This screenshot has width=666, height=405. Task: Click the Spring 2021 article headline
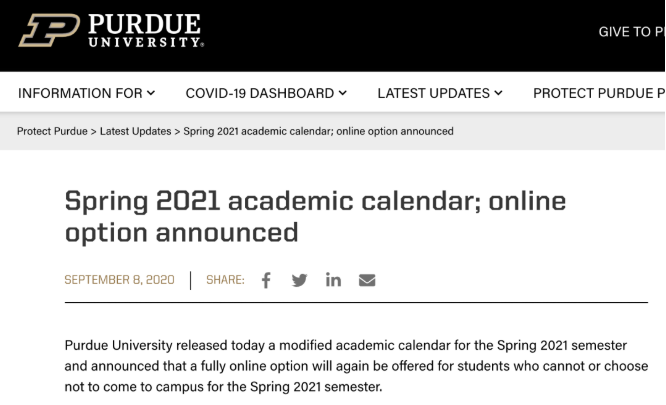(x=315, y=216)
